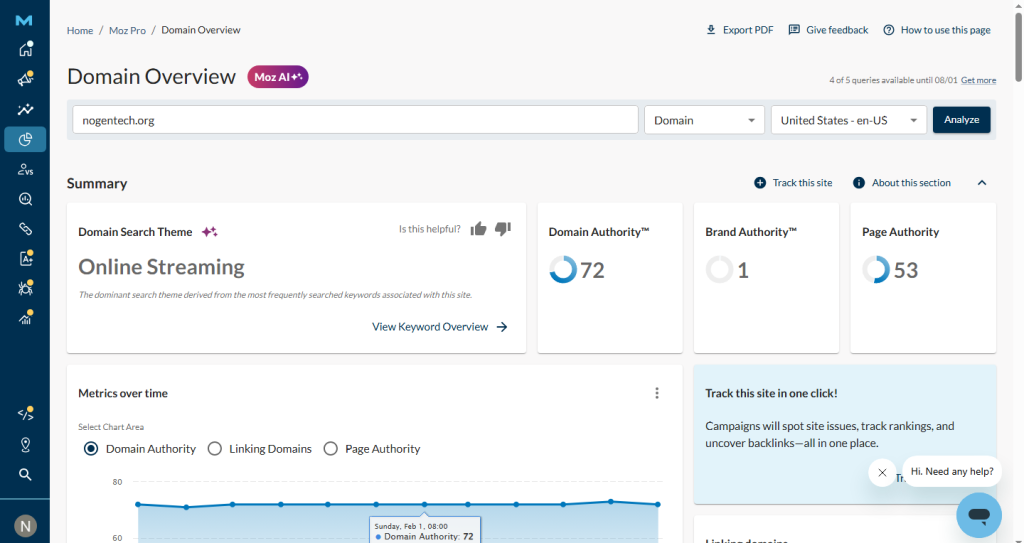This screenshot has width=1024, height=543.
Task: Click the Domain Authority donut gauge showing 72
Action: pos(563,269)
